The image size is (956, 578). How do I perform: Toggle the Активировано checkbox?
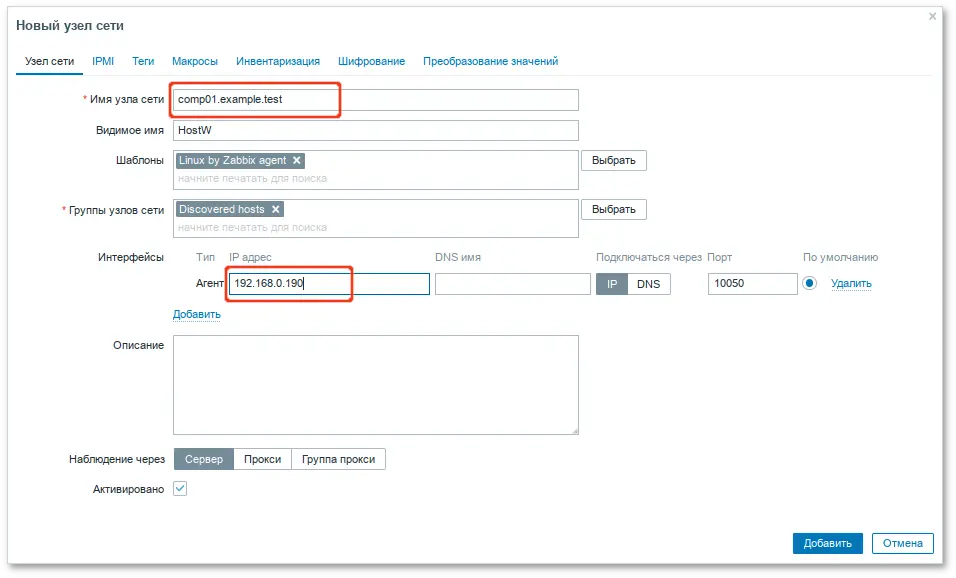(179, 488)
